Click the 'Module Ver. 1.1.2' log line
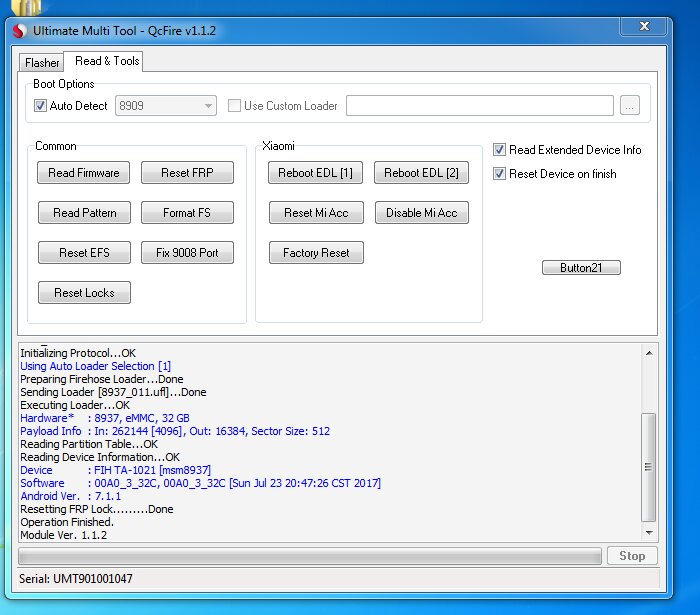This screenshot has height=615, width=700. (x=64, y=535)
